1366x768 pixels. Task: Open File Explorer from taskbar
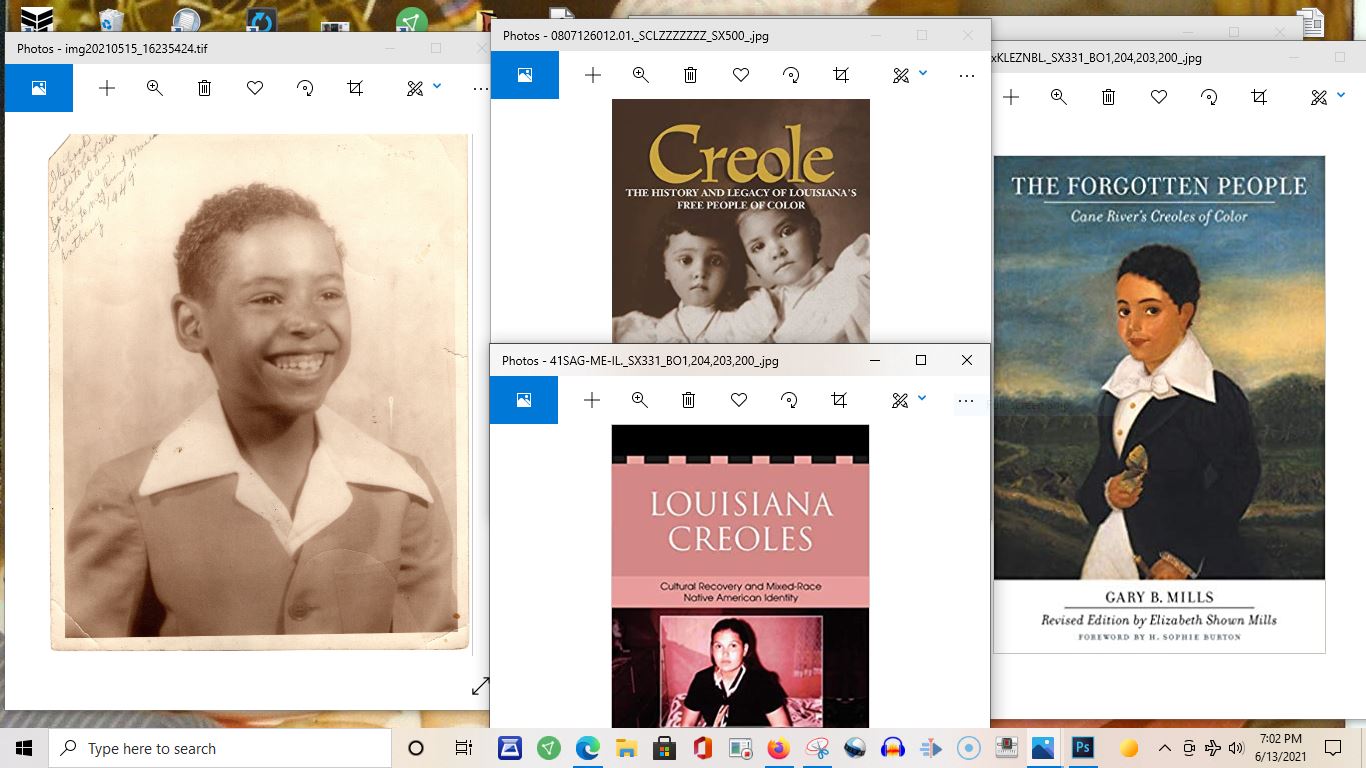coord(626,748)
